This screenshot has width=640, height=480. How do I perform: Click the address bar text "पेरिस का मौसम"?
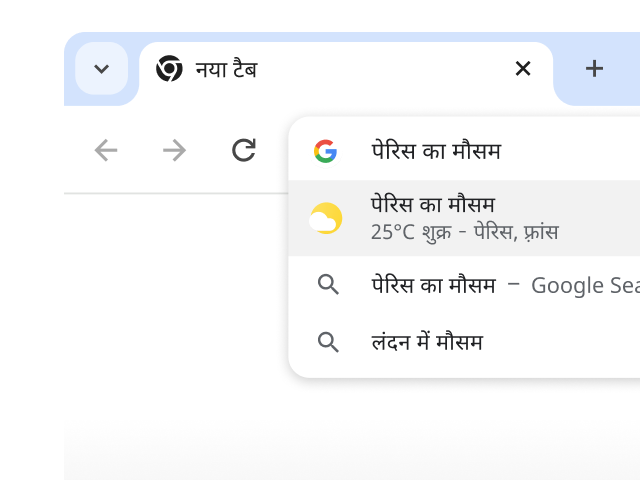(x=435, y=151)
